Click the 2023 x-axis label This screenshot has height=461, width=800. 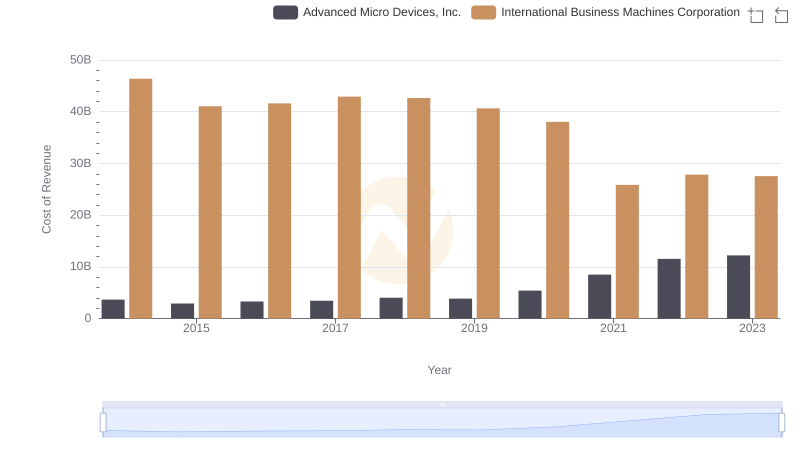752,328
